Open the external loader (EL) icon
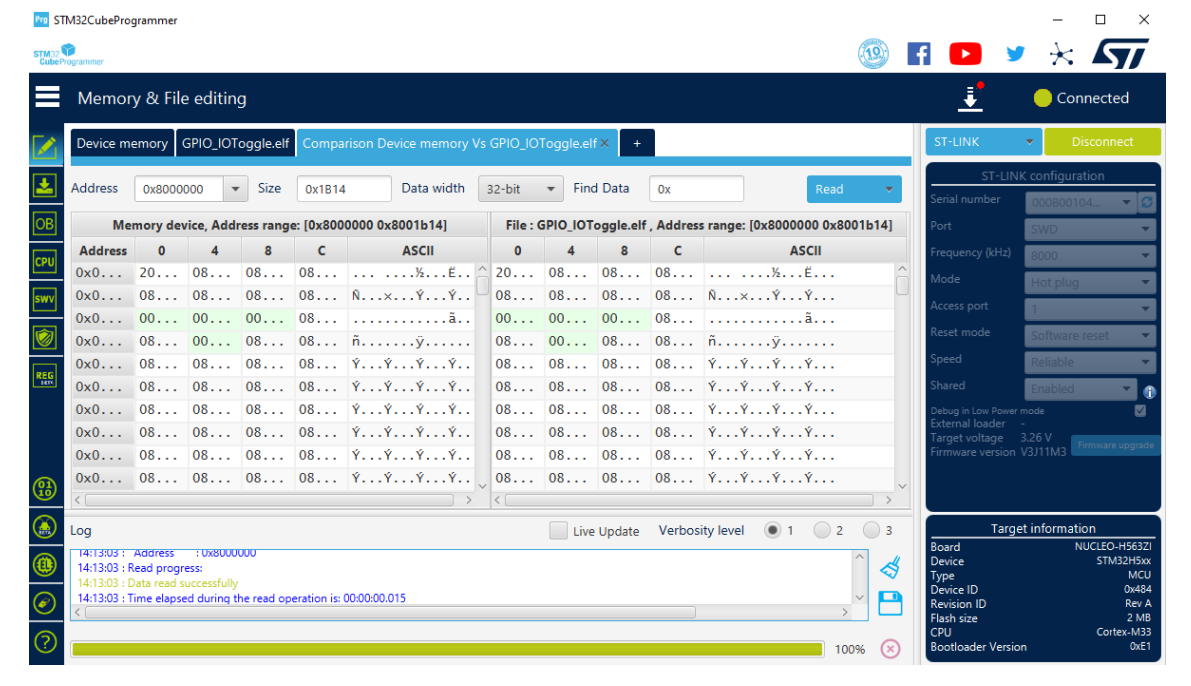The width and height of the screenshot is (1191, 686). coord(45,564)
